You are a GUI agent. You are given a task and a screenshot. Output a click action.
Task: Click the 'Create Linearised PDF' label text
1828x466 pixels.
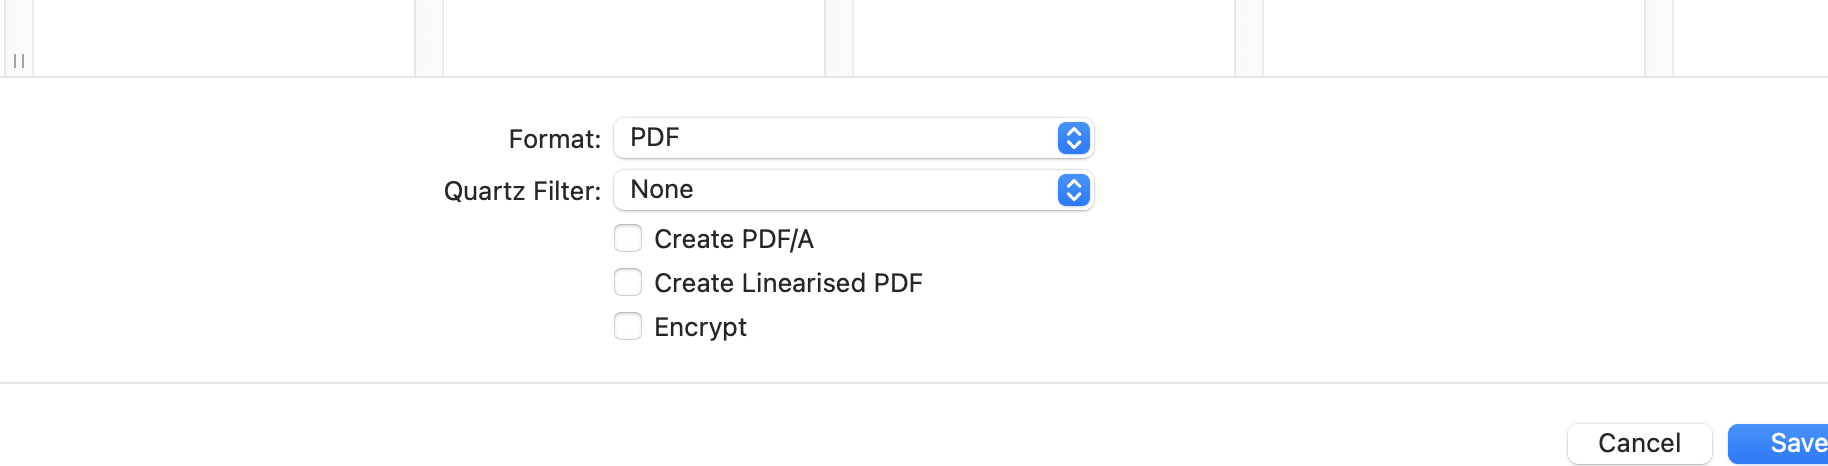(x=788, y=283)
